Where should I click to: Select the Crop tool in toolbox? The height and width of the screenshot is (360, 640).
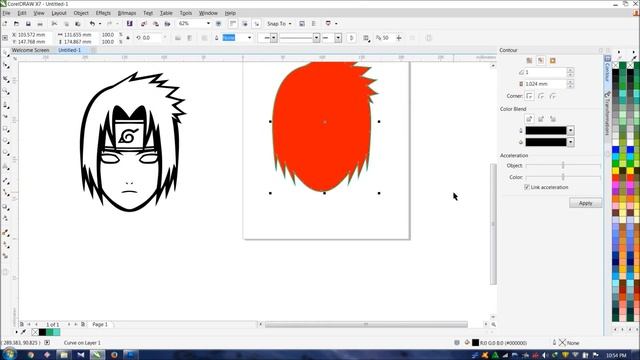tap(6, 79)
